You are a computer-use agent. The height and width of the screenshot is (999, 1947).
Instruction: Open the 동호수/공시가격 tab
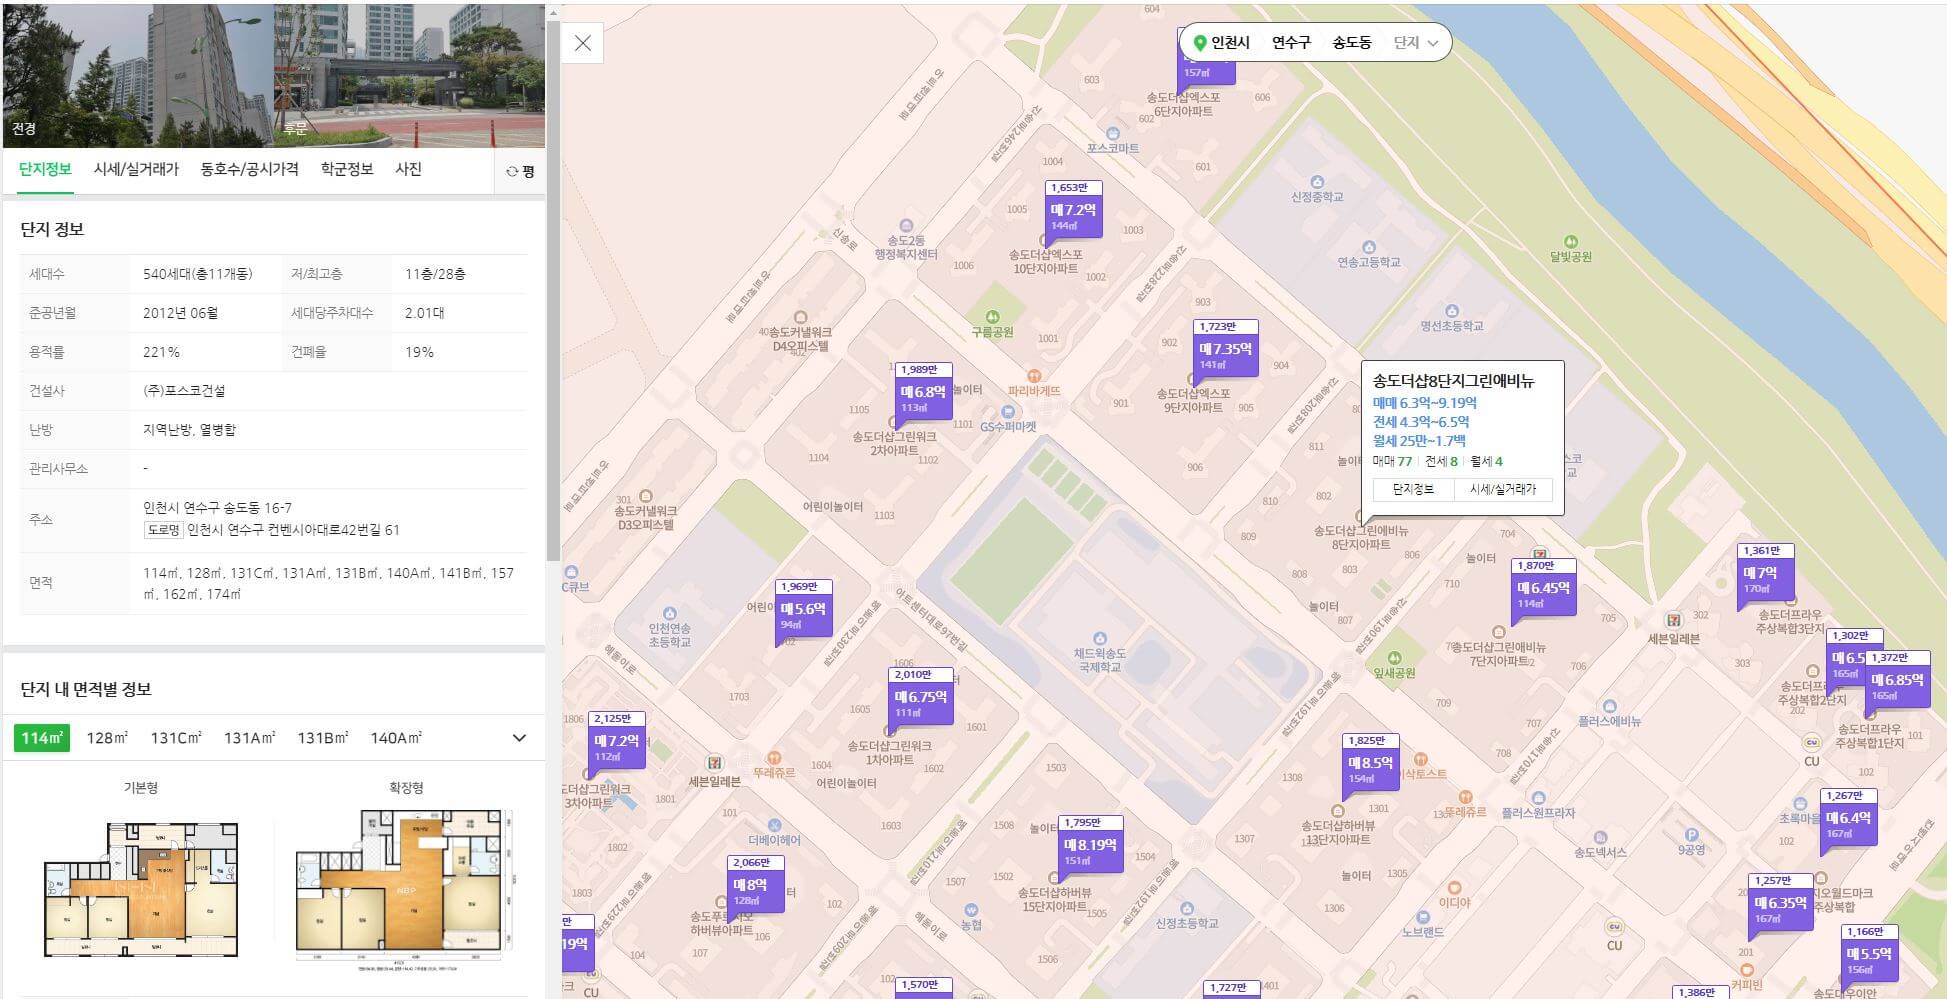249,169
